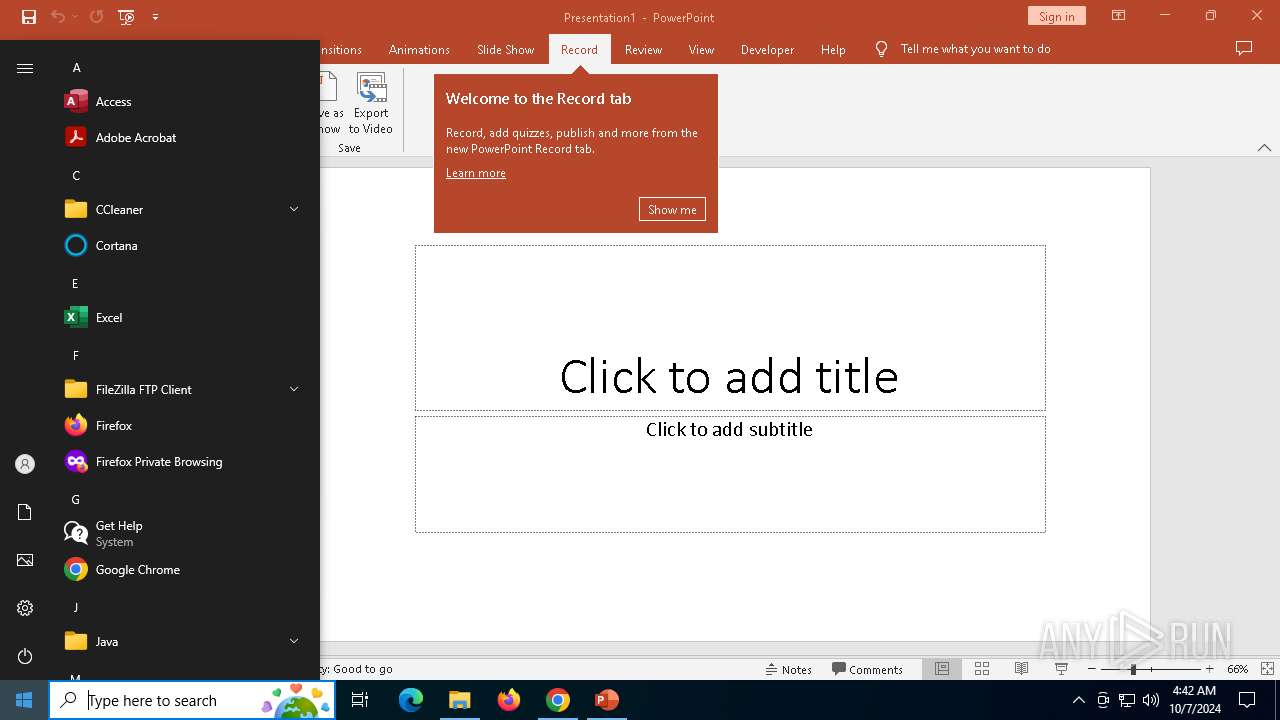Select the Record ribbon tab

point(579,49)
